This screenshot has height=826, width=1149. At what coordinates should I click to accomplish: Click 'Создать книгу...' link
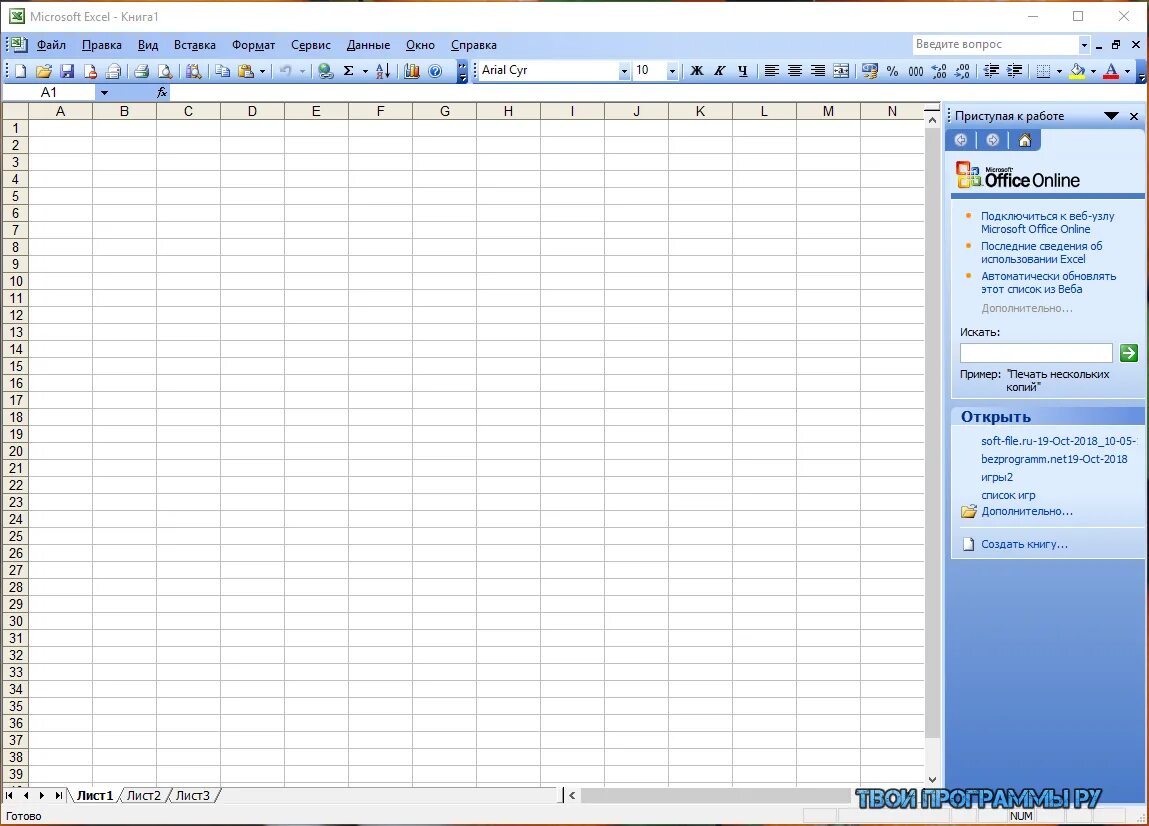[x=1024, y=544]
